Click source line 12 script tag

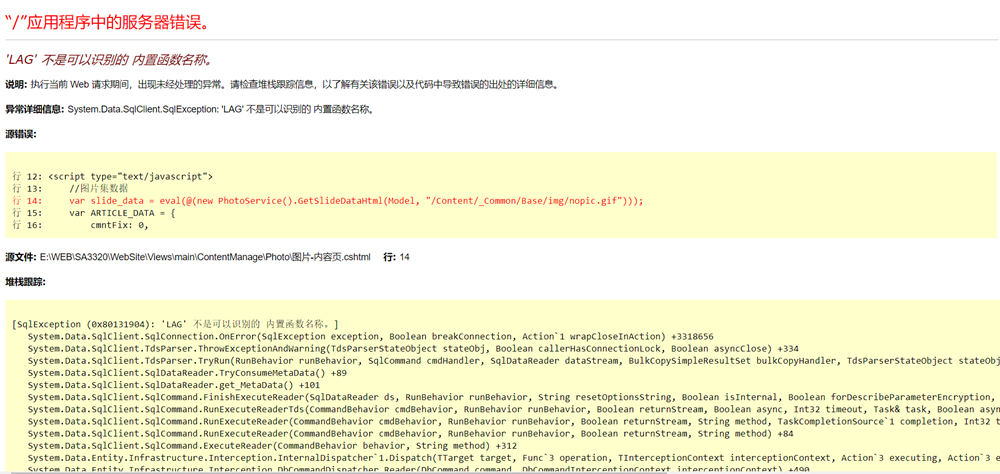(130, 176)
